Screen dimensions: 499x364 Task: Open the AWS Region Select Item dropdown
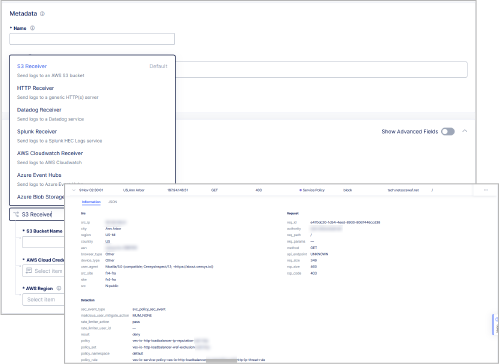point(43,299)
